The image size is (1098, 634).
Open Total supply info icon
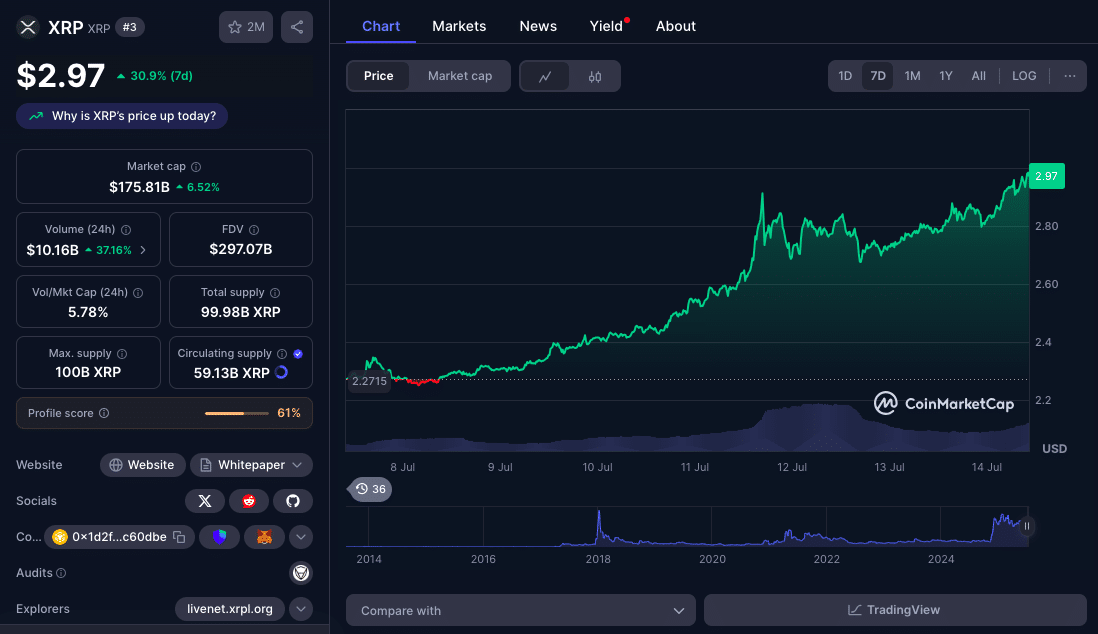[275, 293]
